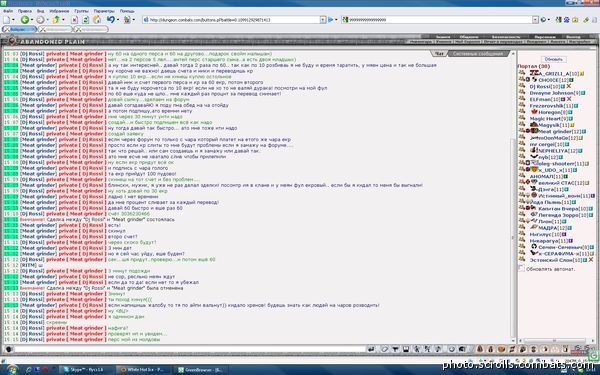Click the Up folder arrow icon
Image resolution: width=600 pixels, height=375 pixels.
point(56,20)
